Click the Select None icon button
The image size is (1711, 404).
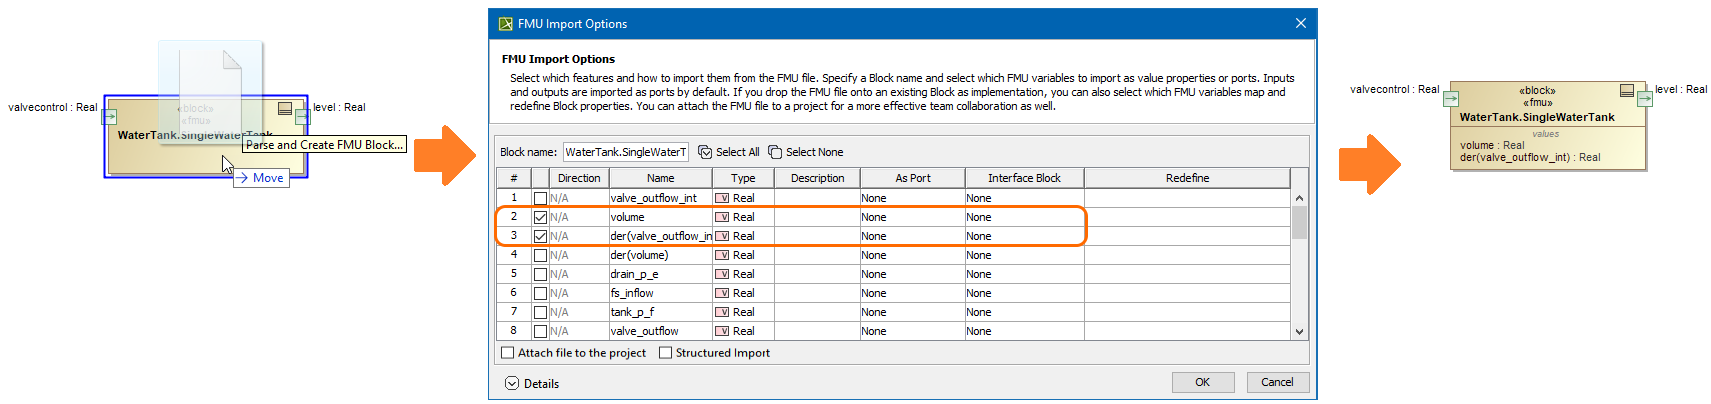[x=775, y=152]
